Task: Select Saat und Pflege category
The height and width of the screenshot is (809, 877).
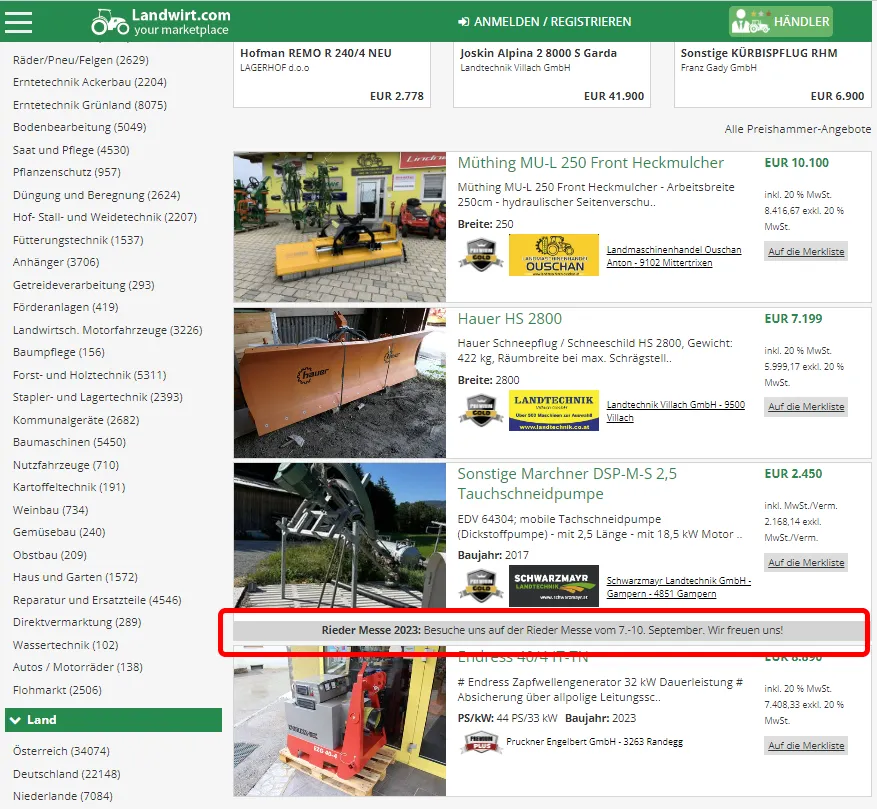Action: click(x=71, y=150)
